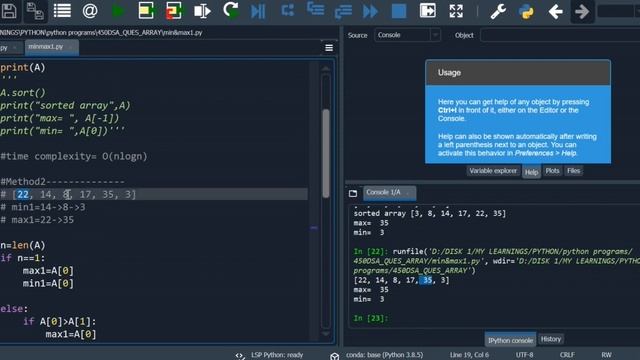Click the editor vertical scrollbar thumb
The image size is (640, 360).
tap(326, 153)
